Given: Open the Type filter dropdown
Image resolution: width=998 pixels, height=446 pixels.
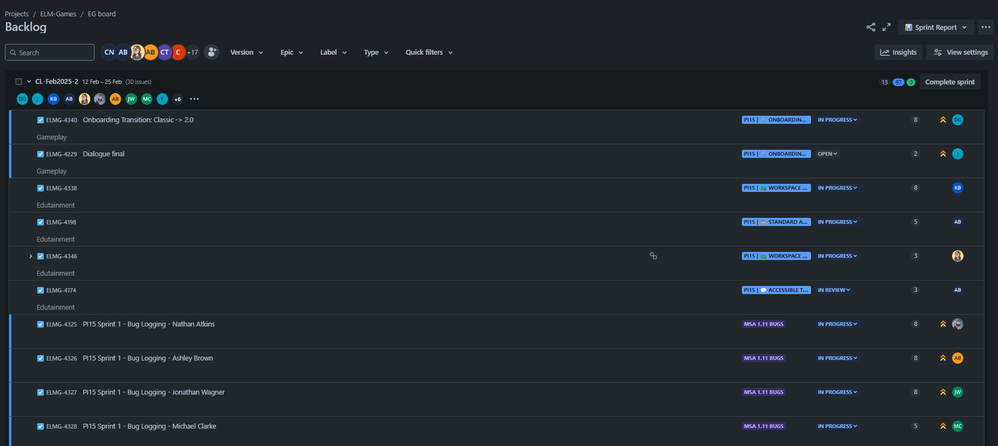Looking at the screenshot, I should tap(376, 52).
